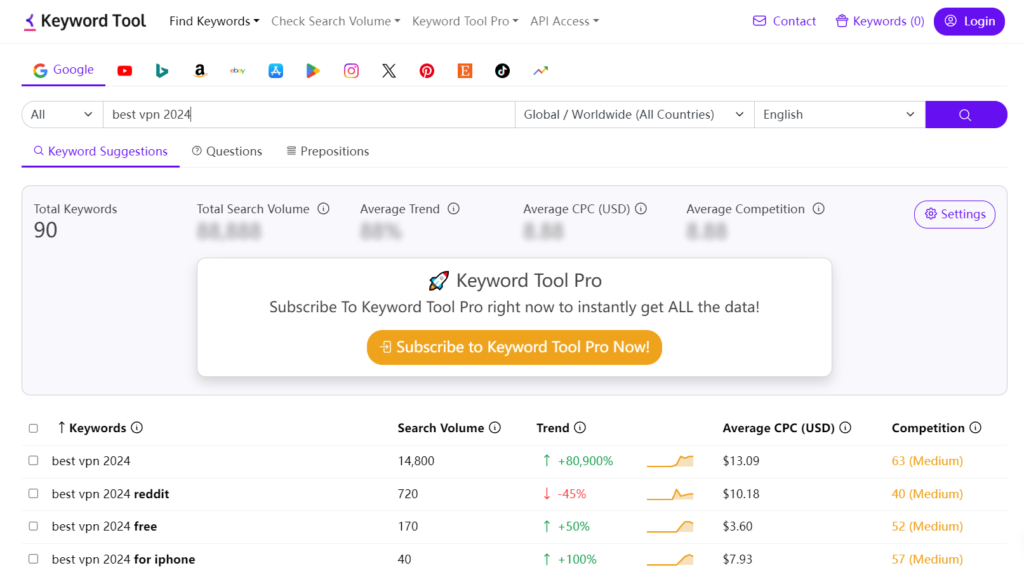This screenshot has width=1024, height=568.
Task: Select the Amazon keyword source
Action: click(200, 71)
